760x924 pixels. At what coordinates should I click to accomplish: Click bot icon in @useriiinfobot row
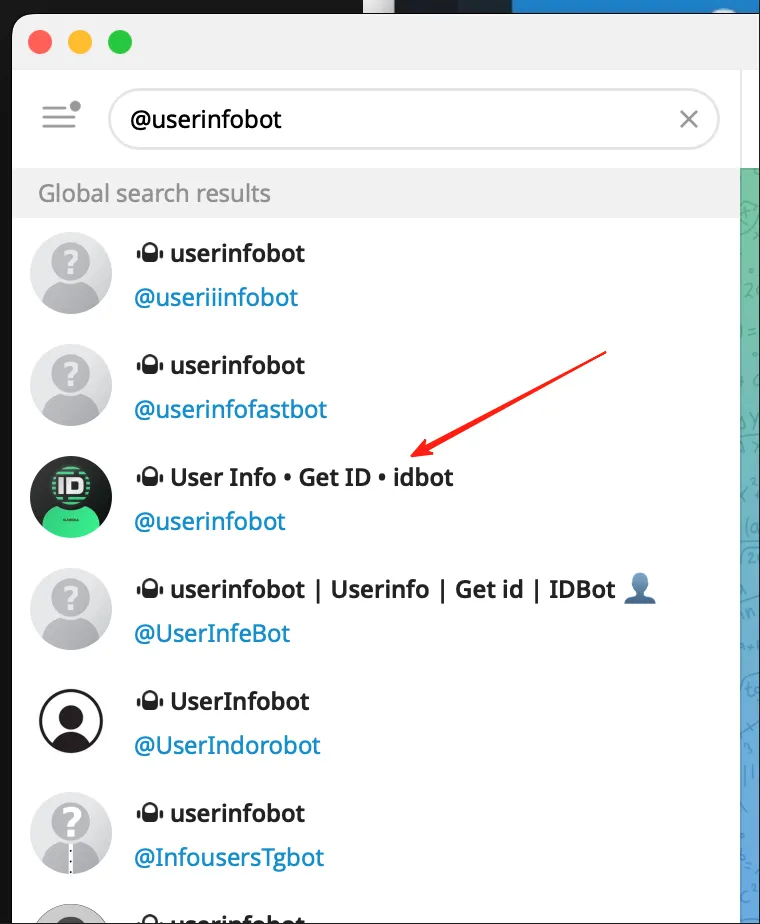click(x=150, y=253)
